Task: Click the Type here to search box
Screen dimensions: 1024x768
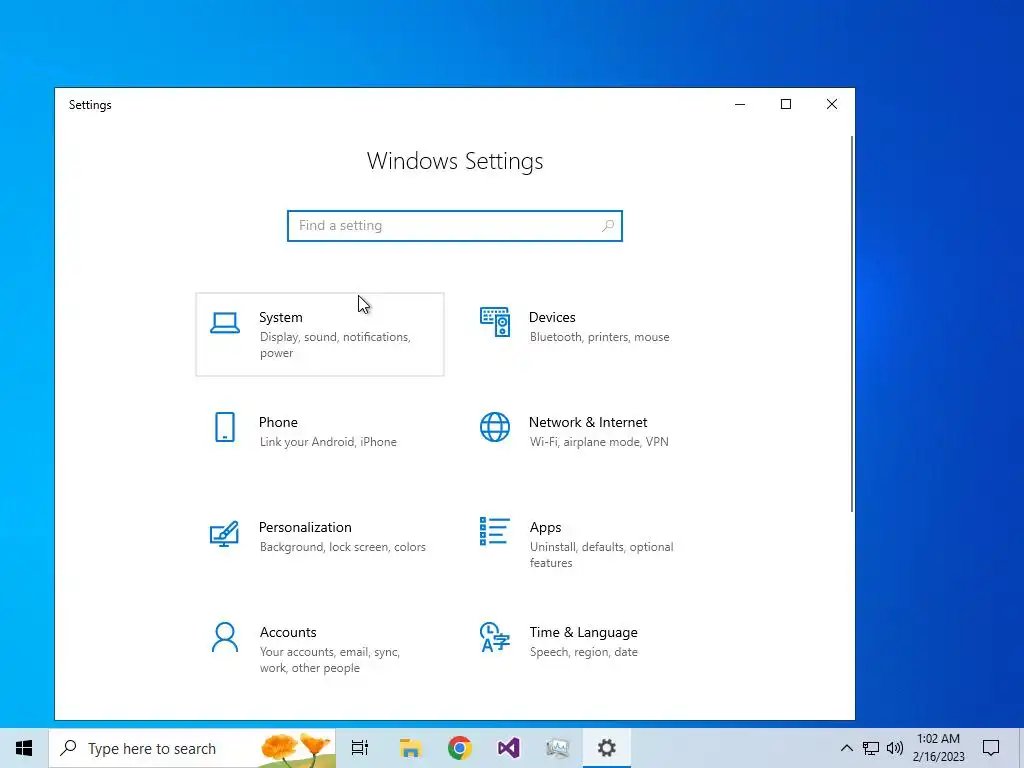Action: coord(193,748)
